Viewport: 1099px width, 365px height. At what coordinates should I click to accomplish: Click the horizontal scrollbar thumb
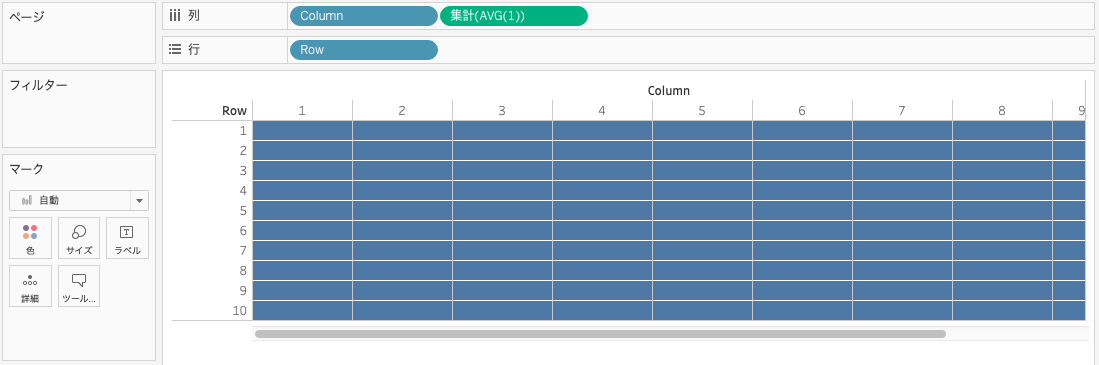click(x=600, y=334)
